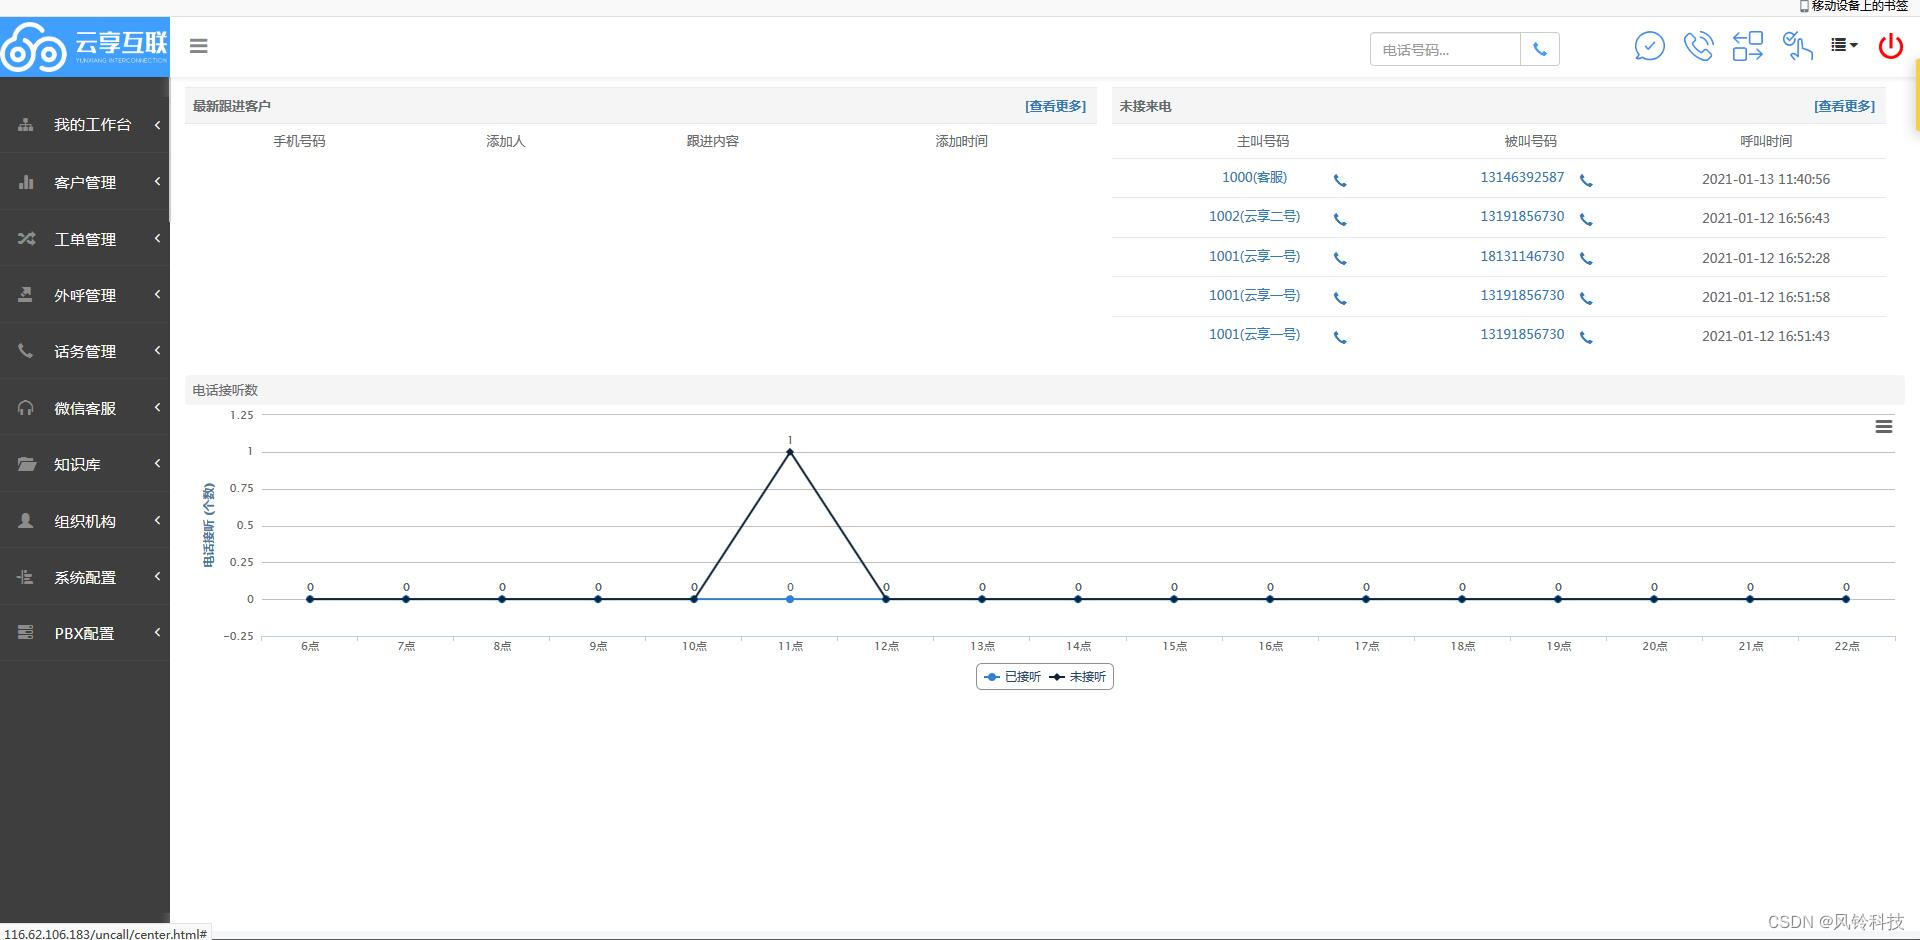This screenshot has height=940, width=1920.
Task: Open the list view dropdown in header
Action: click(x=1844, y=45)
